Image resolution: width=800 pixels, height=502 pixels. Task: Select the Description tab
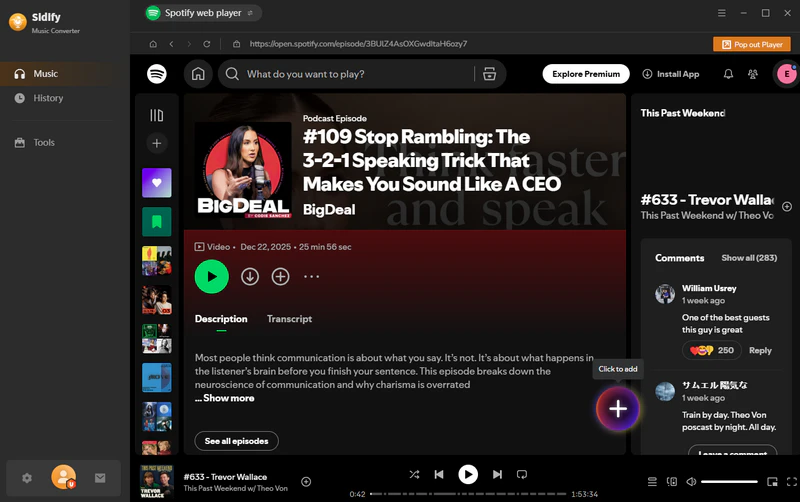pyautogui.click(x=221, y=319)
